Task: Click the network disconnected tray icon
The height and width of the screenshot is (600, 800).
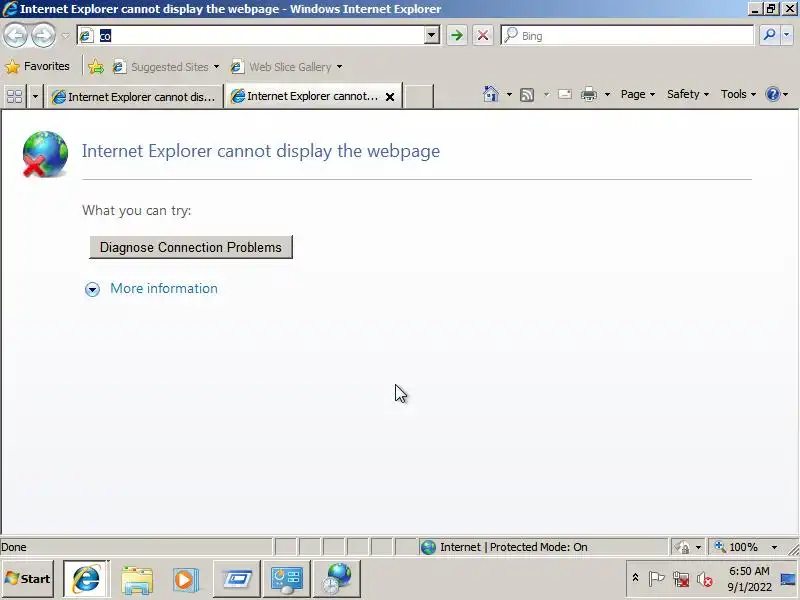Action: [x=681, y=579]
